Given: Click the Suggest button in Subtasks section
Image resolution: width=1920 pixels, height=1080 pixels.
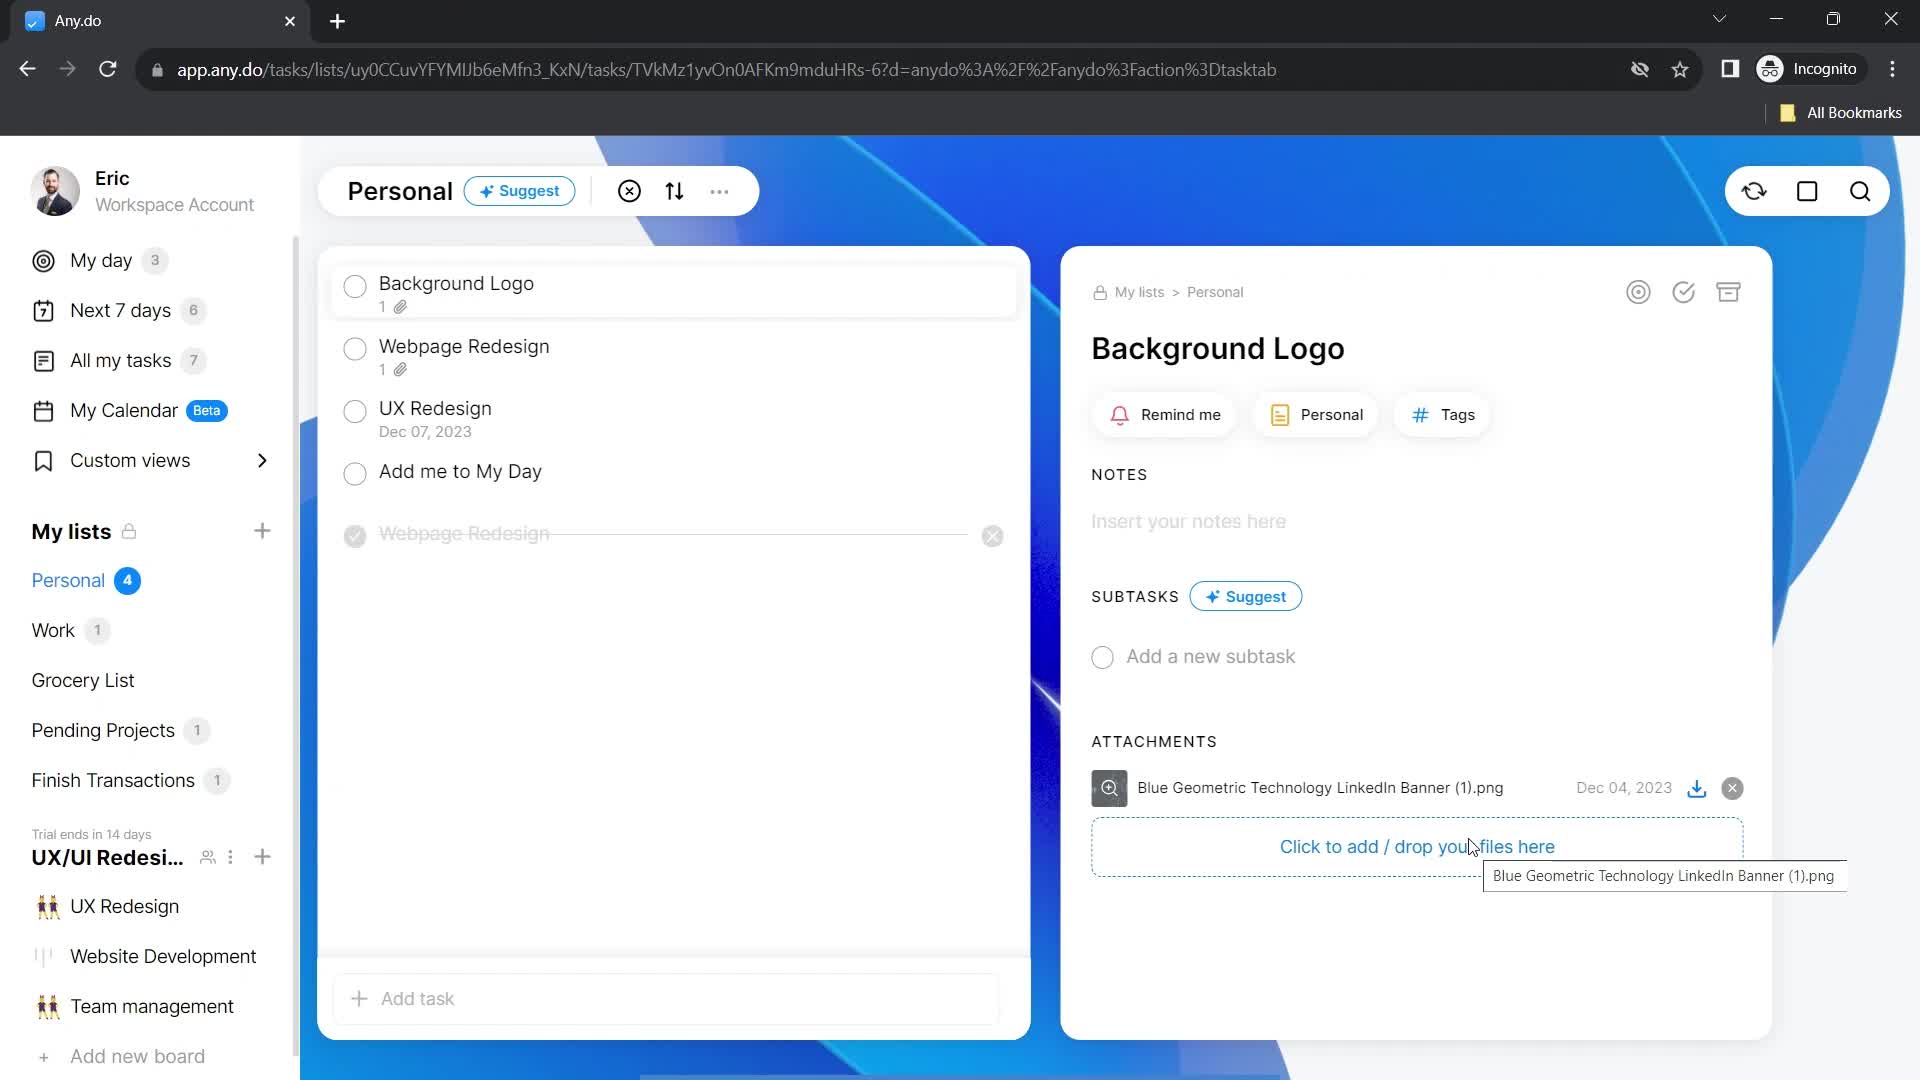Looking at the screenshot, I should click(1245, 596).
